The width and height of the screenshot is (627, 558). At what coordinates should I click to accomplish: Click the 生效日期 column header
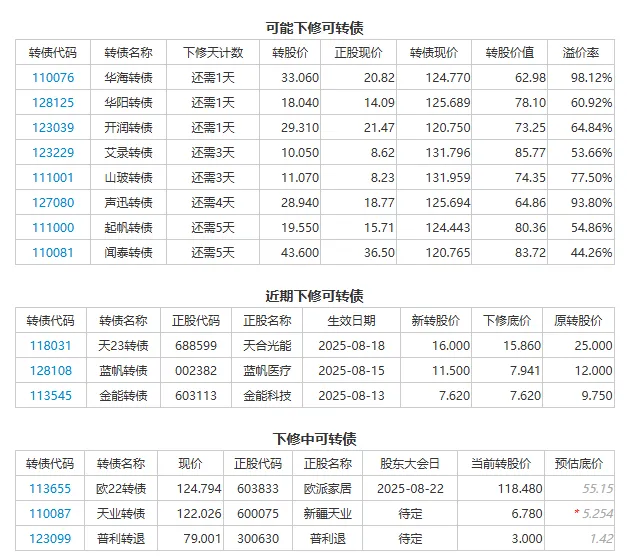coord(351,320)
